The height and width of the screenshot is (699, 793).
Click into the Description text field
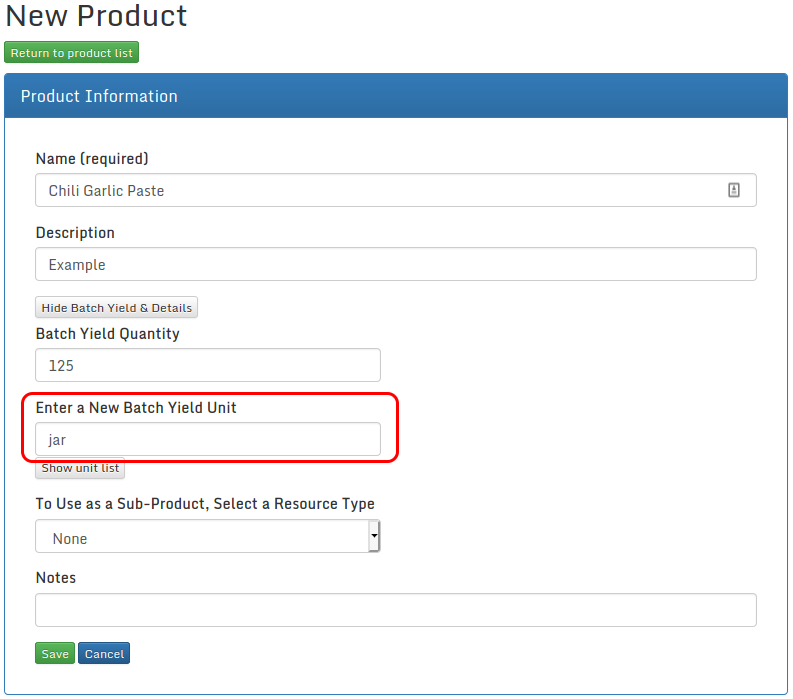[395, 265]
